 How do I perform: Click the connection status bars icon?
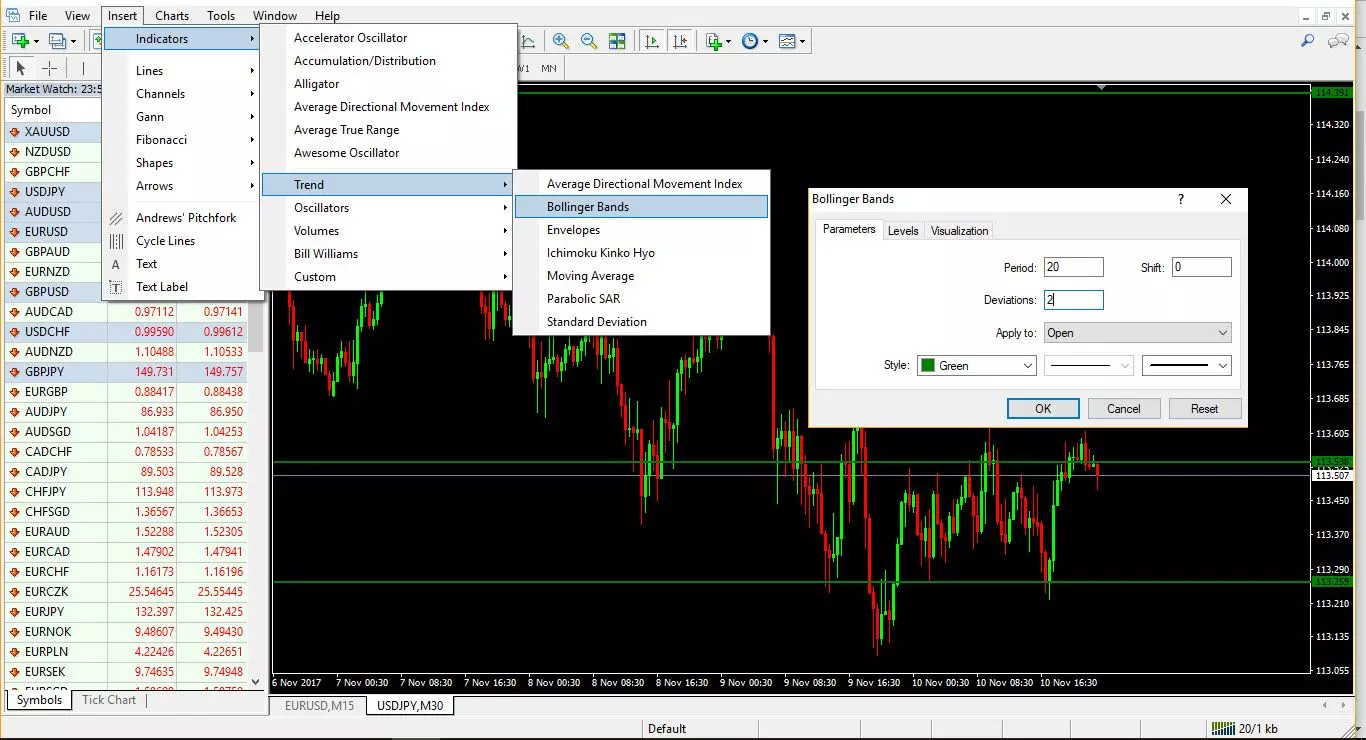pyautogui.click(x=1221, y=729)
